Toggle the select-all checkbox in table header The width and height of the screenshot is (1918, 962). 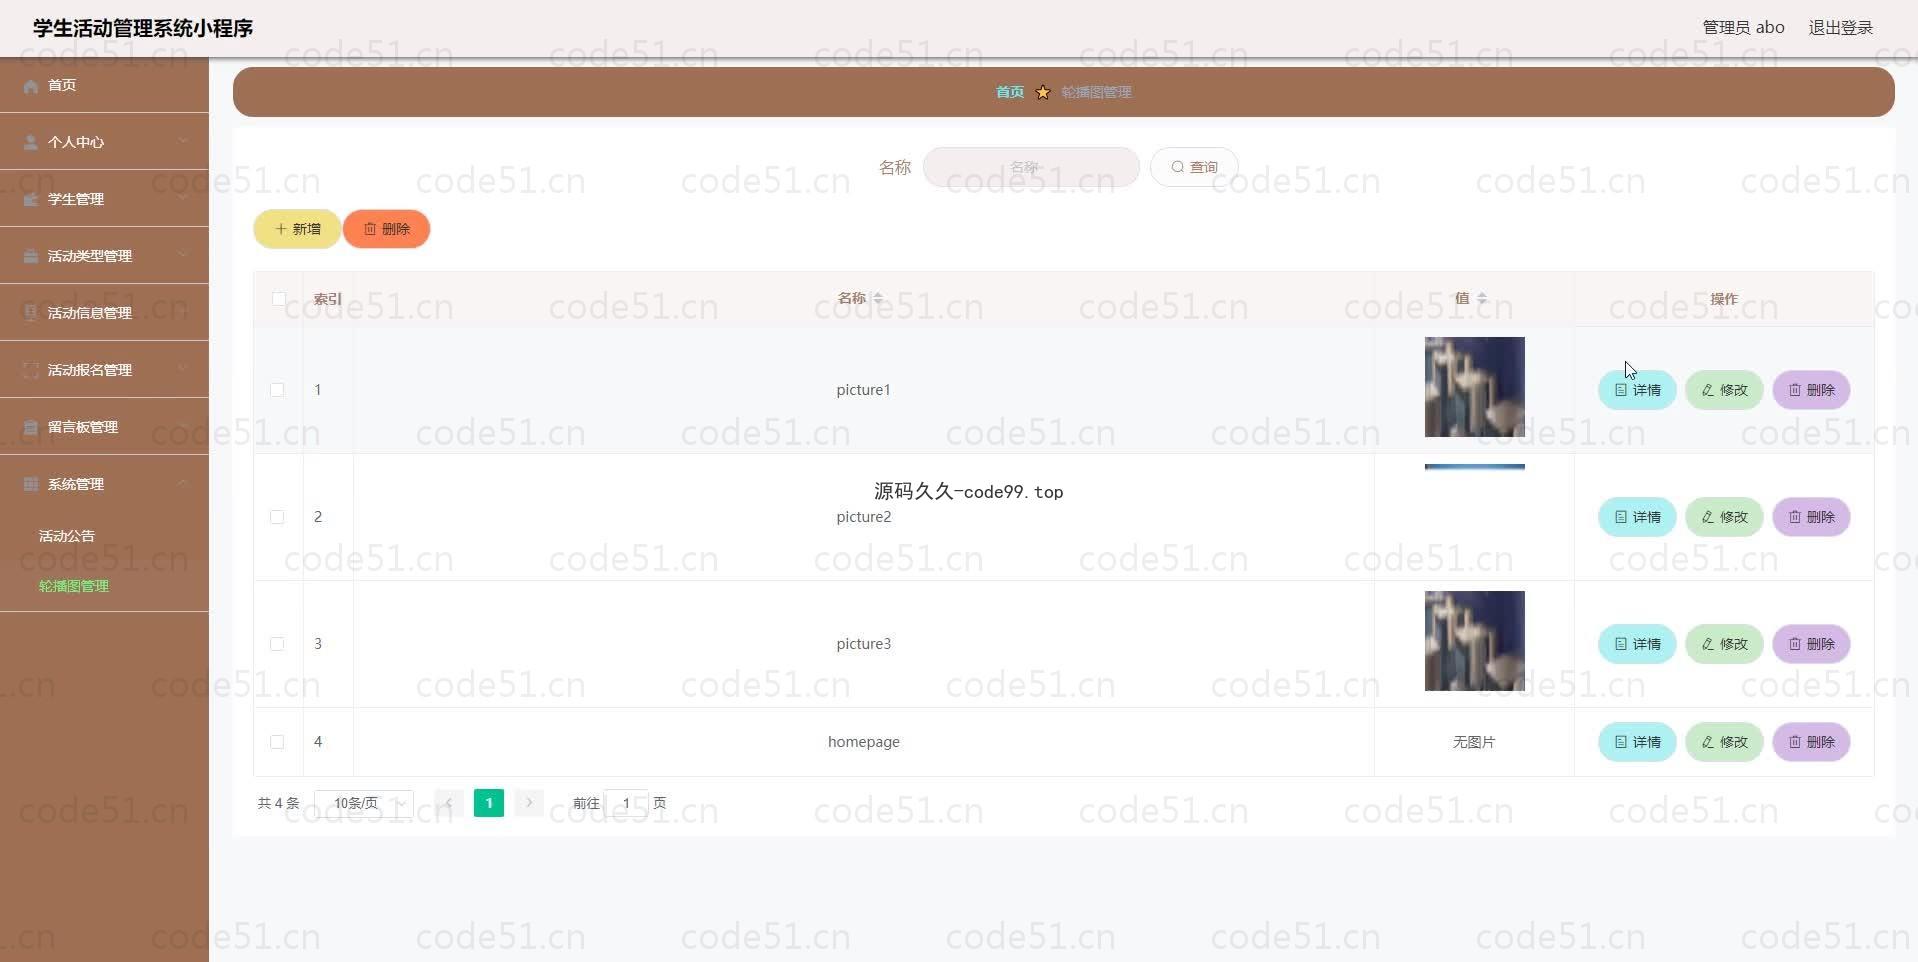[x=279, y=299]
